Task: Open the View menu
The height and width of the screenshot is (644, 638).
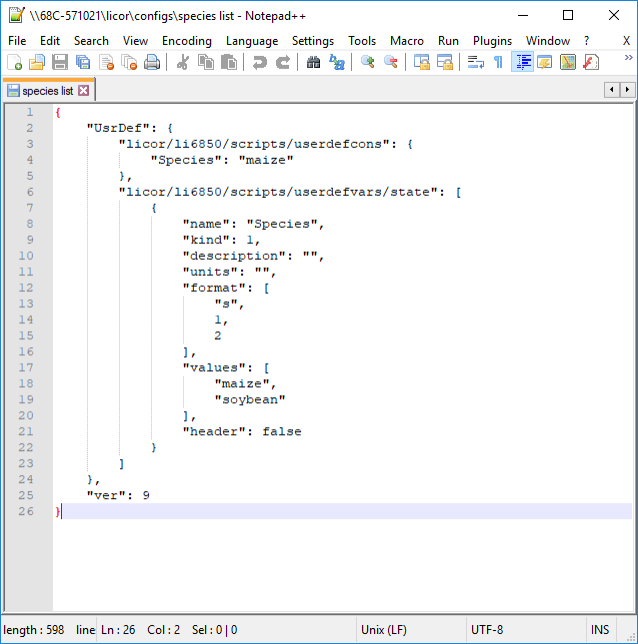Action: tap(135, 41)
